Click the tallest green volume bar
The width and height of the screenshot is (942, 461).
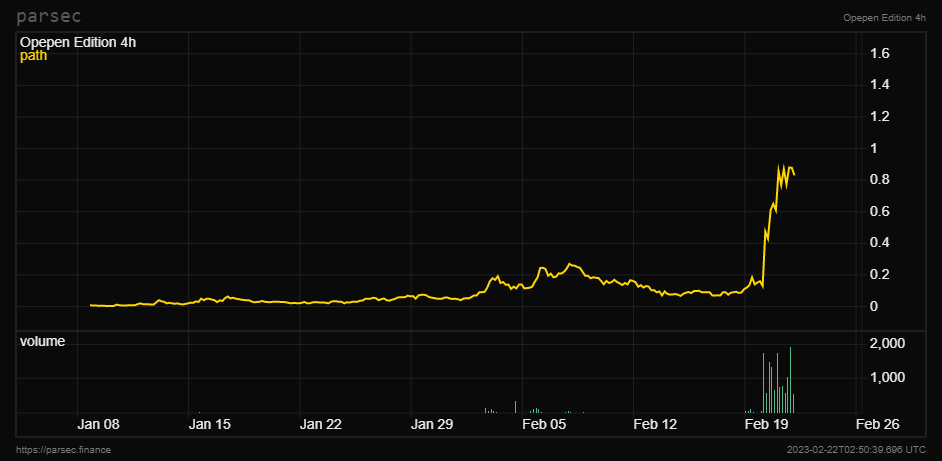pyautogui.click(x=791, y=380)
